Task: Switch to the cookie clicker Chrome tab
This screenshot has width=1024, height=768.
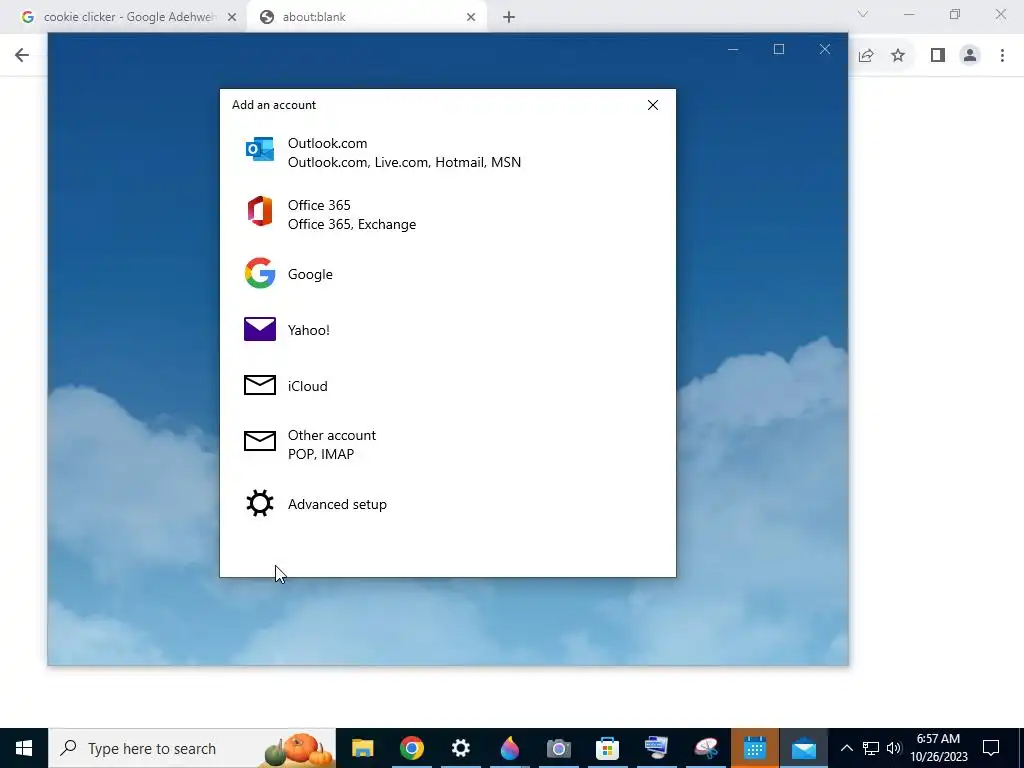Action: point(128,17)
